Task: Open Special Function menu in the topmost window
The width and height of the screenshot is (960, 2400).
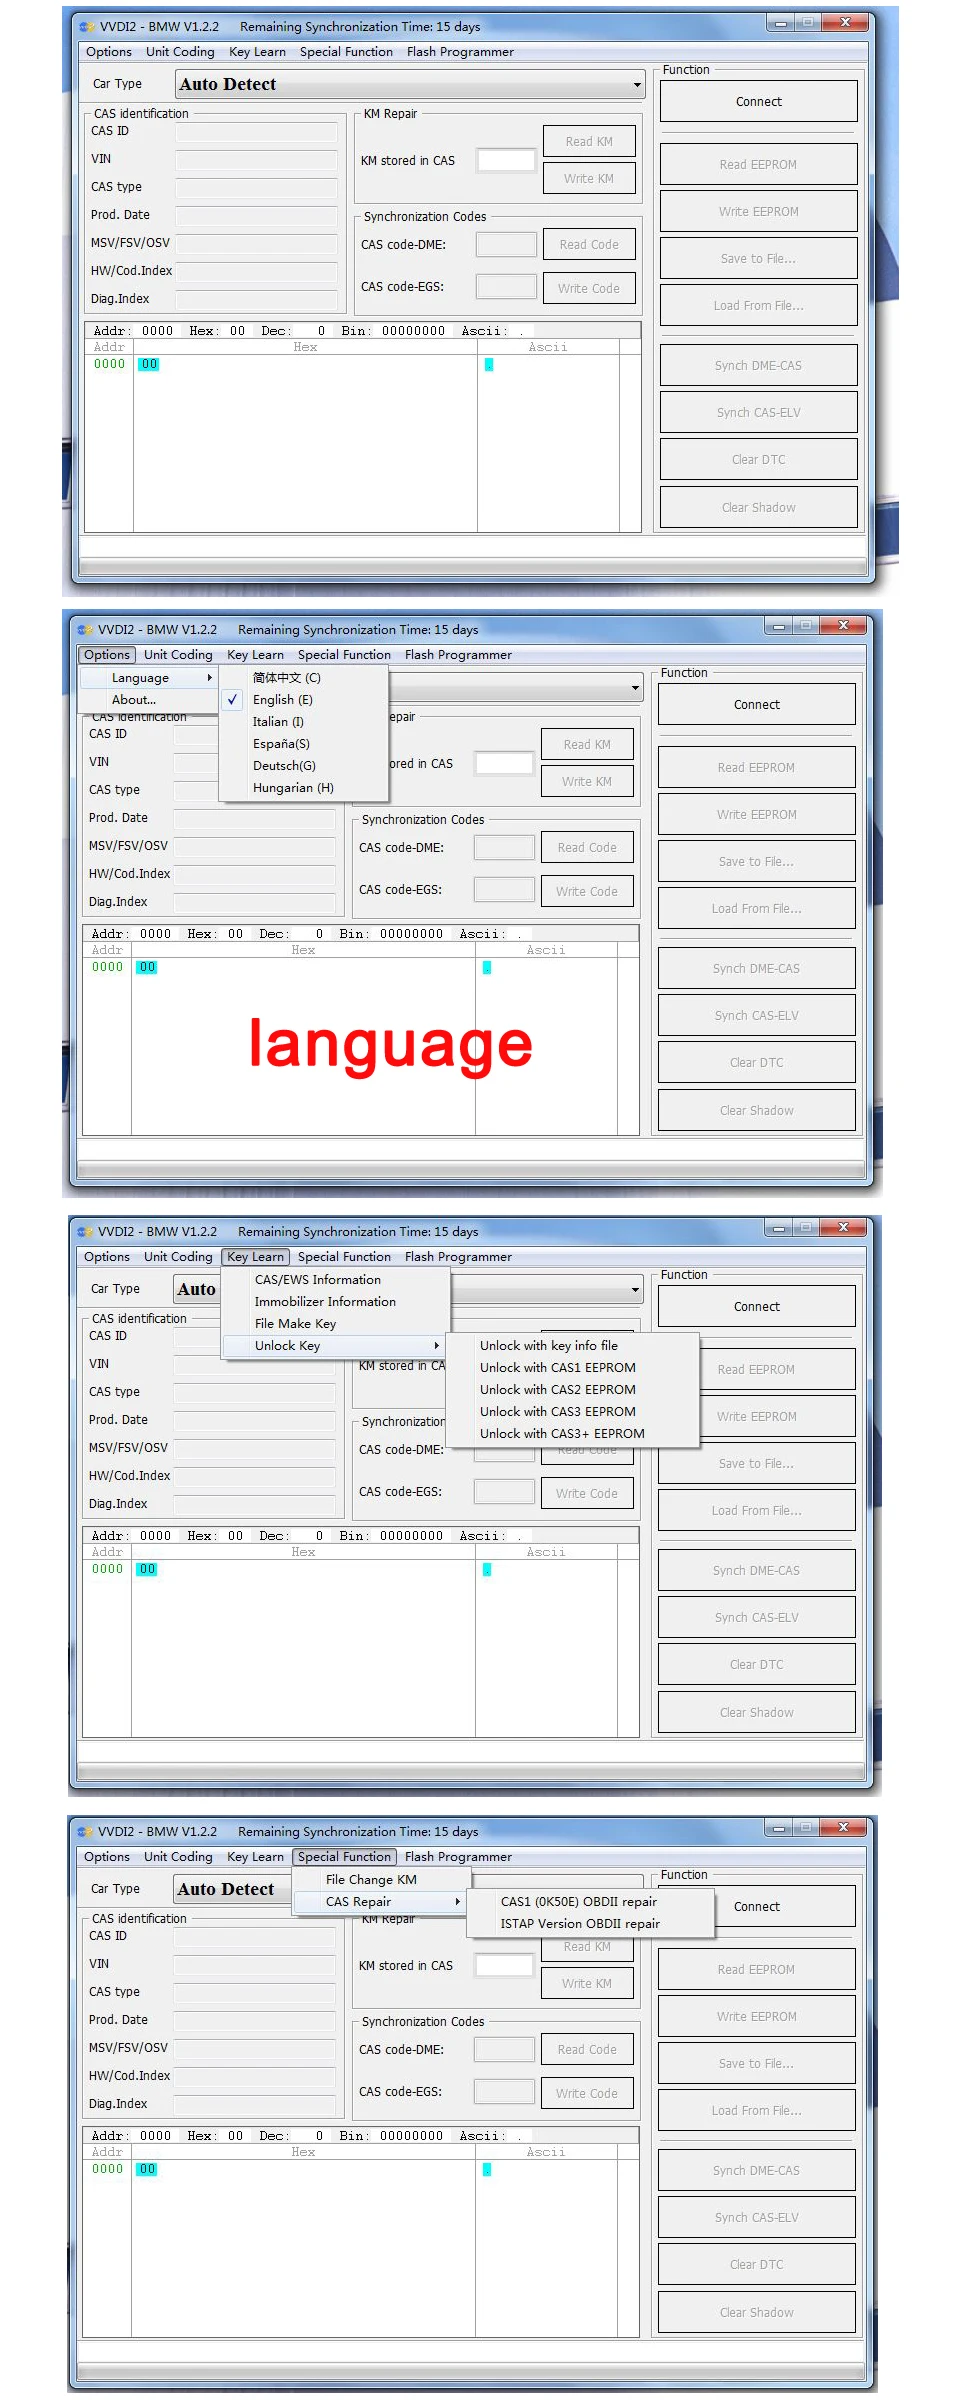Action: [346, 52]
